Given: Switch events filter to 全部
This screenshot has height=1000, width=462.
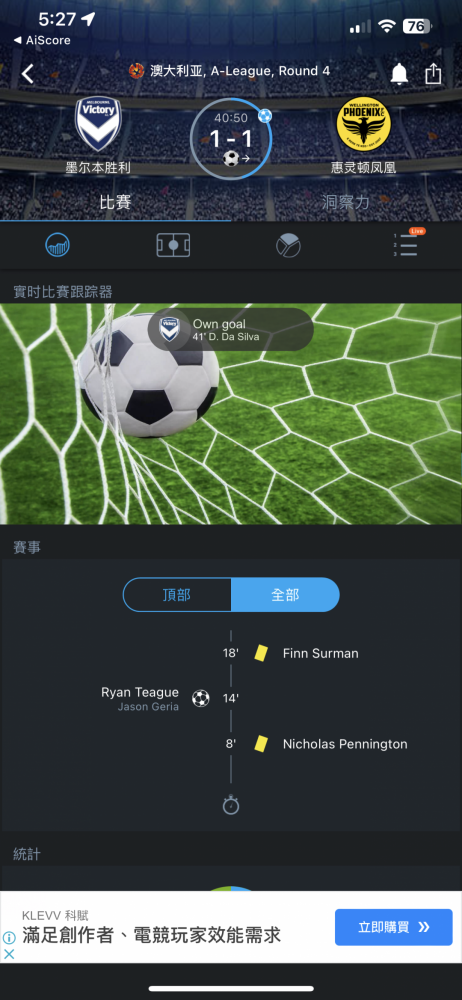Looking at the screenshot, I should pos(285,595).
